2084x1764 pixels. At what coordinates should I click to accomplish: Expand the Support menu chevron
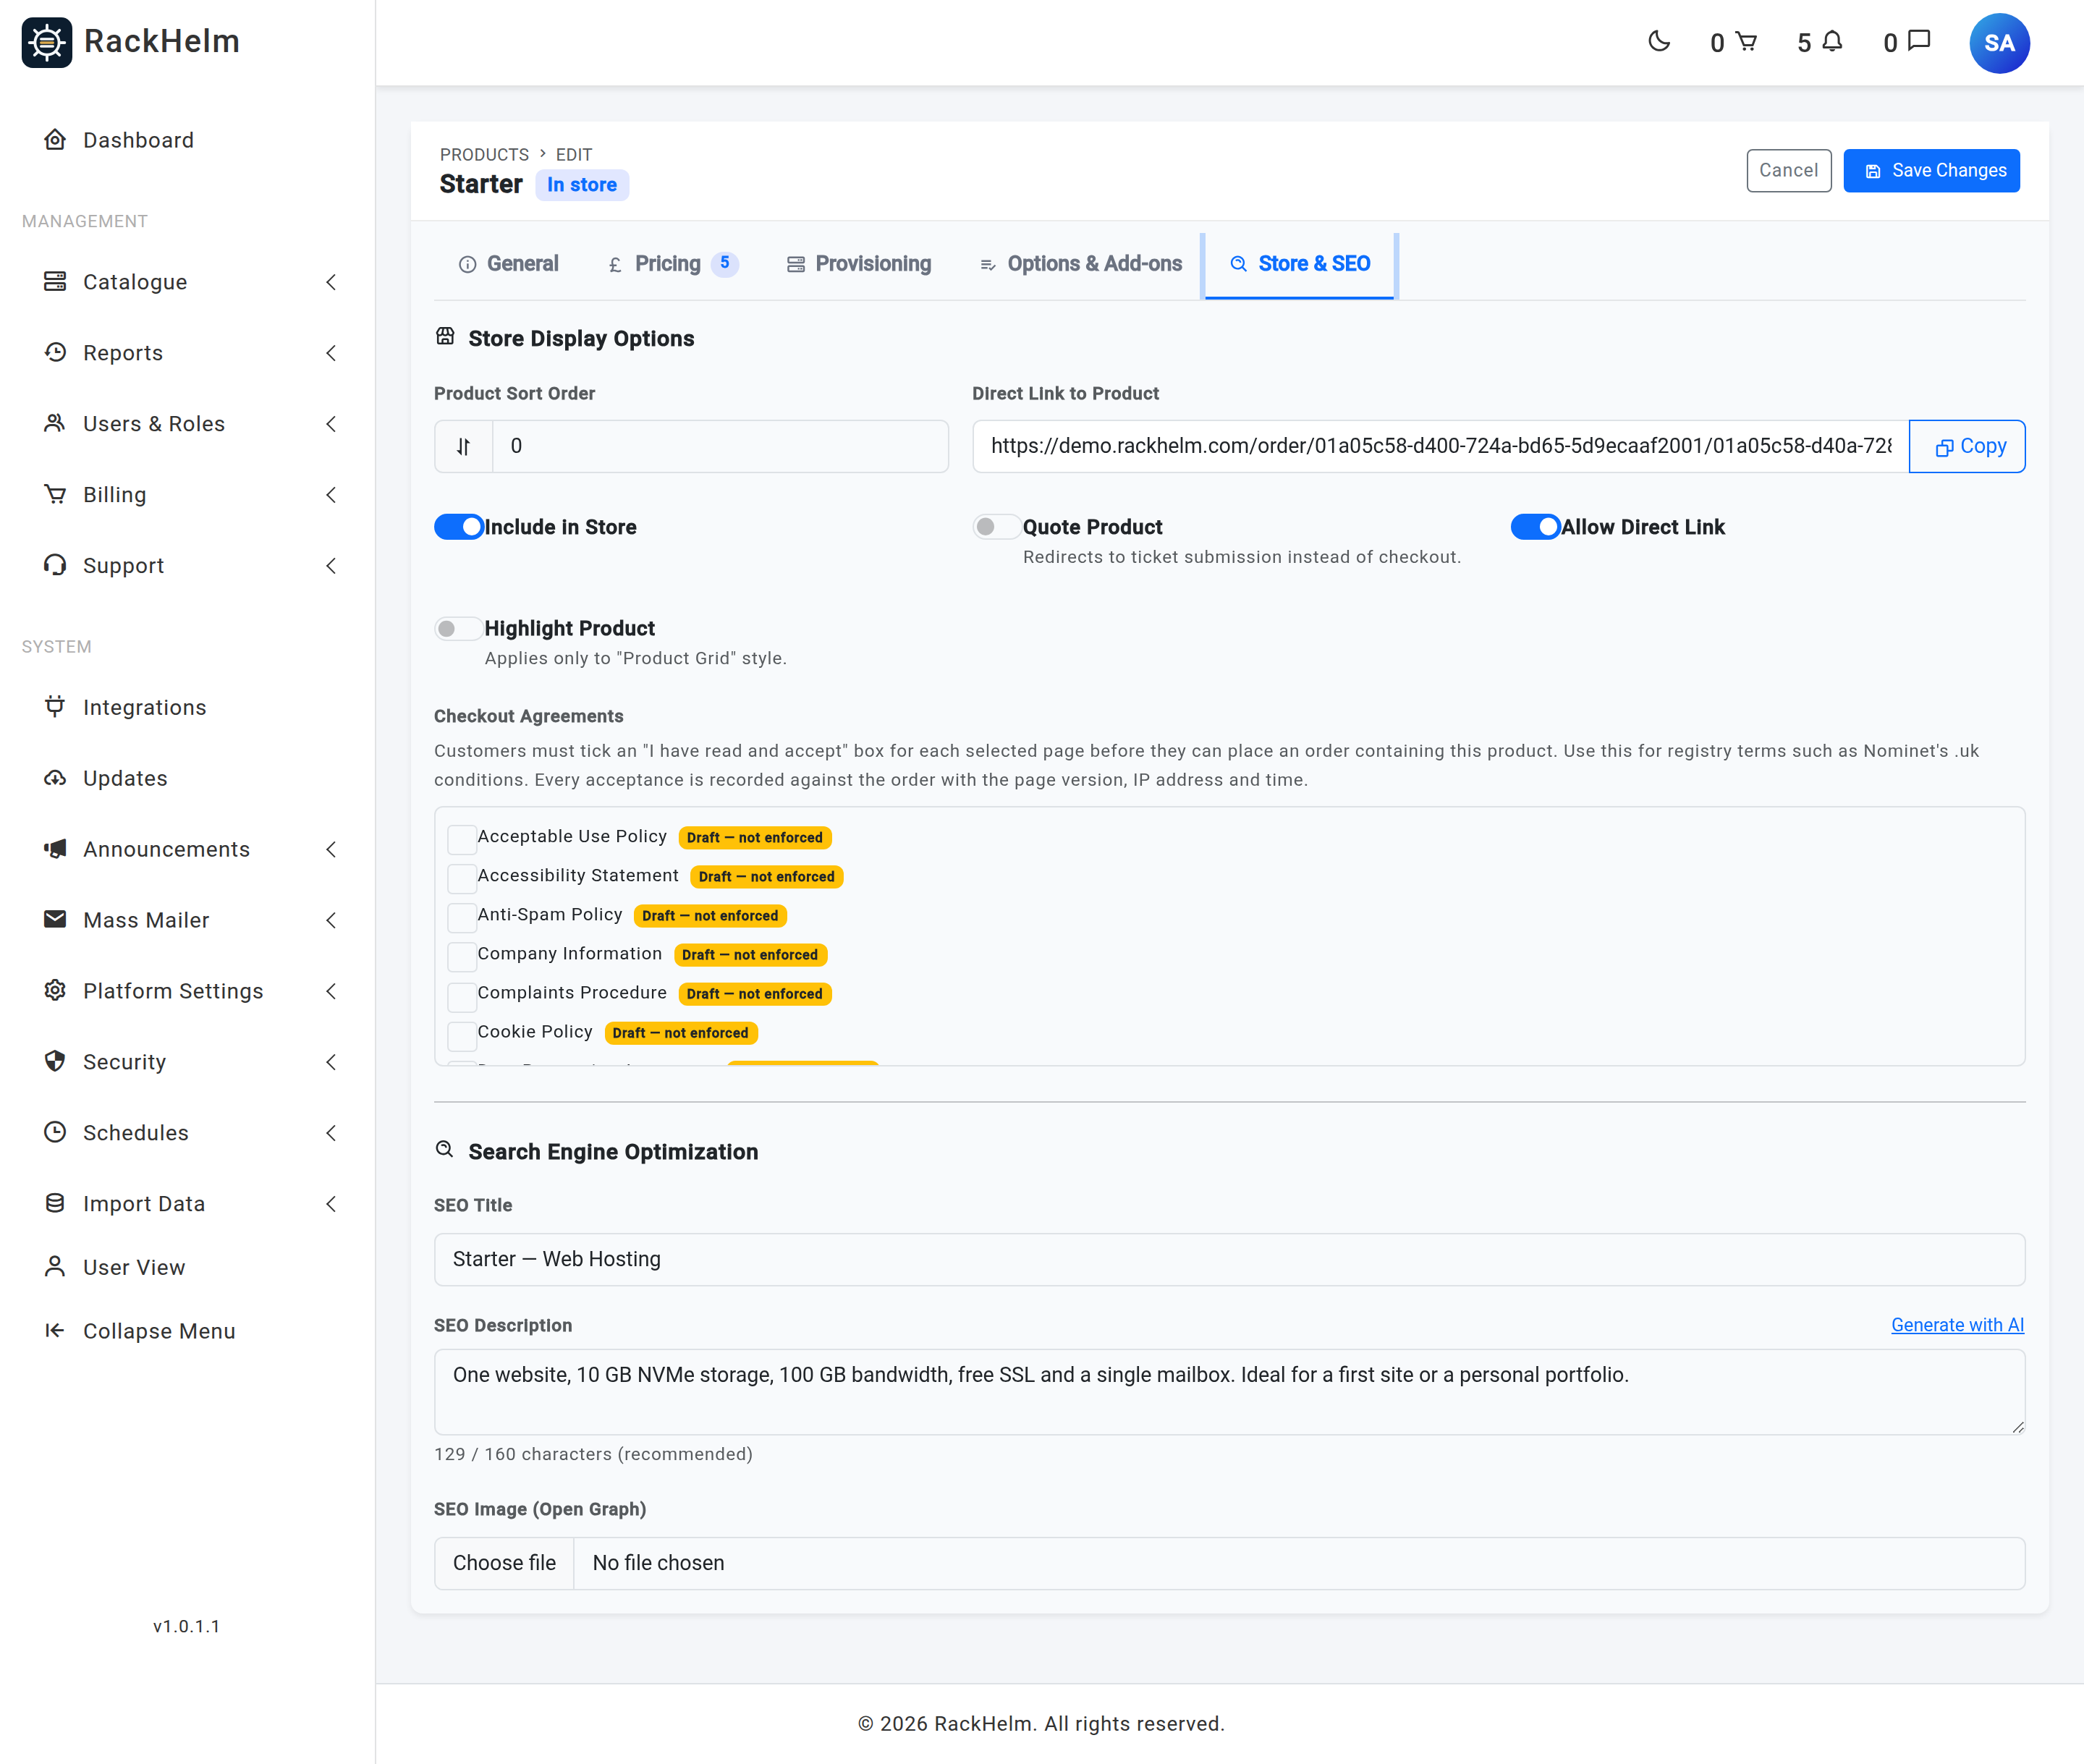point(331,566)
